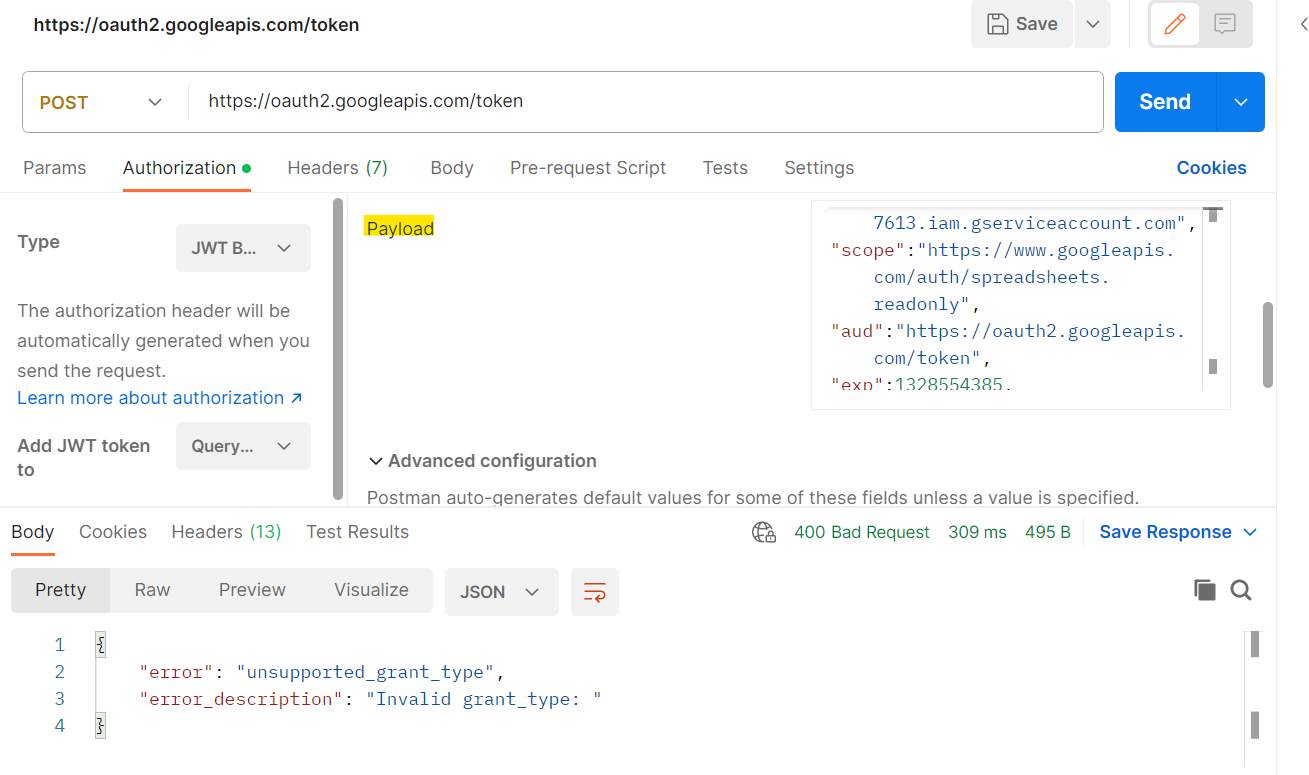1309x775 pixels.
Task: Select the Visualize view
Action: pos(371,590)
